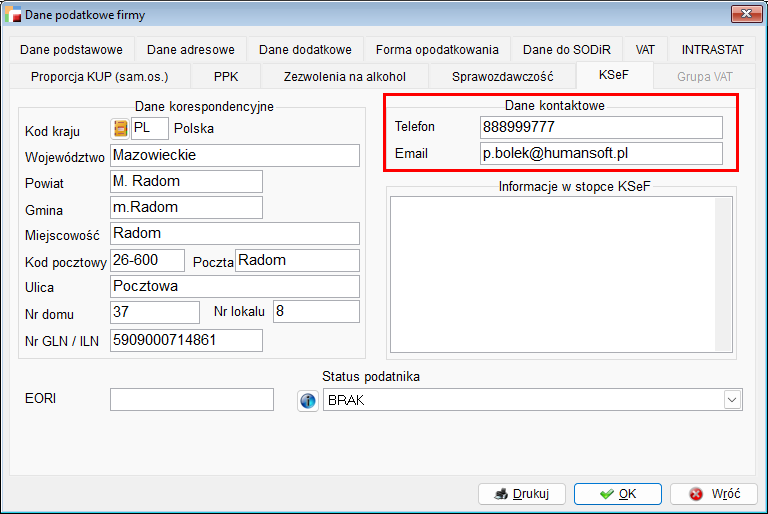Click the country code lookup icon
768x514 pixels.
(120, 128)
